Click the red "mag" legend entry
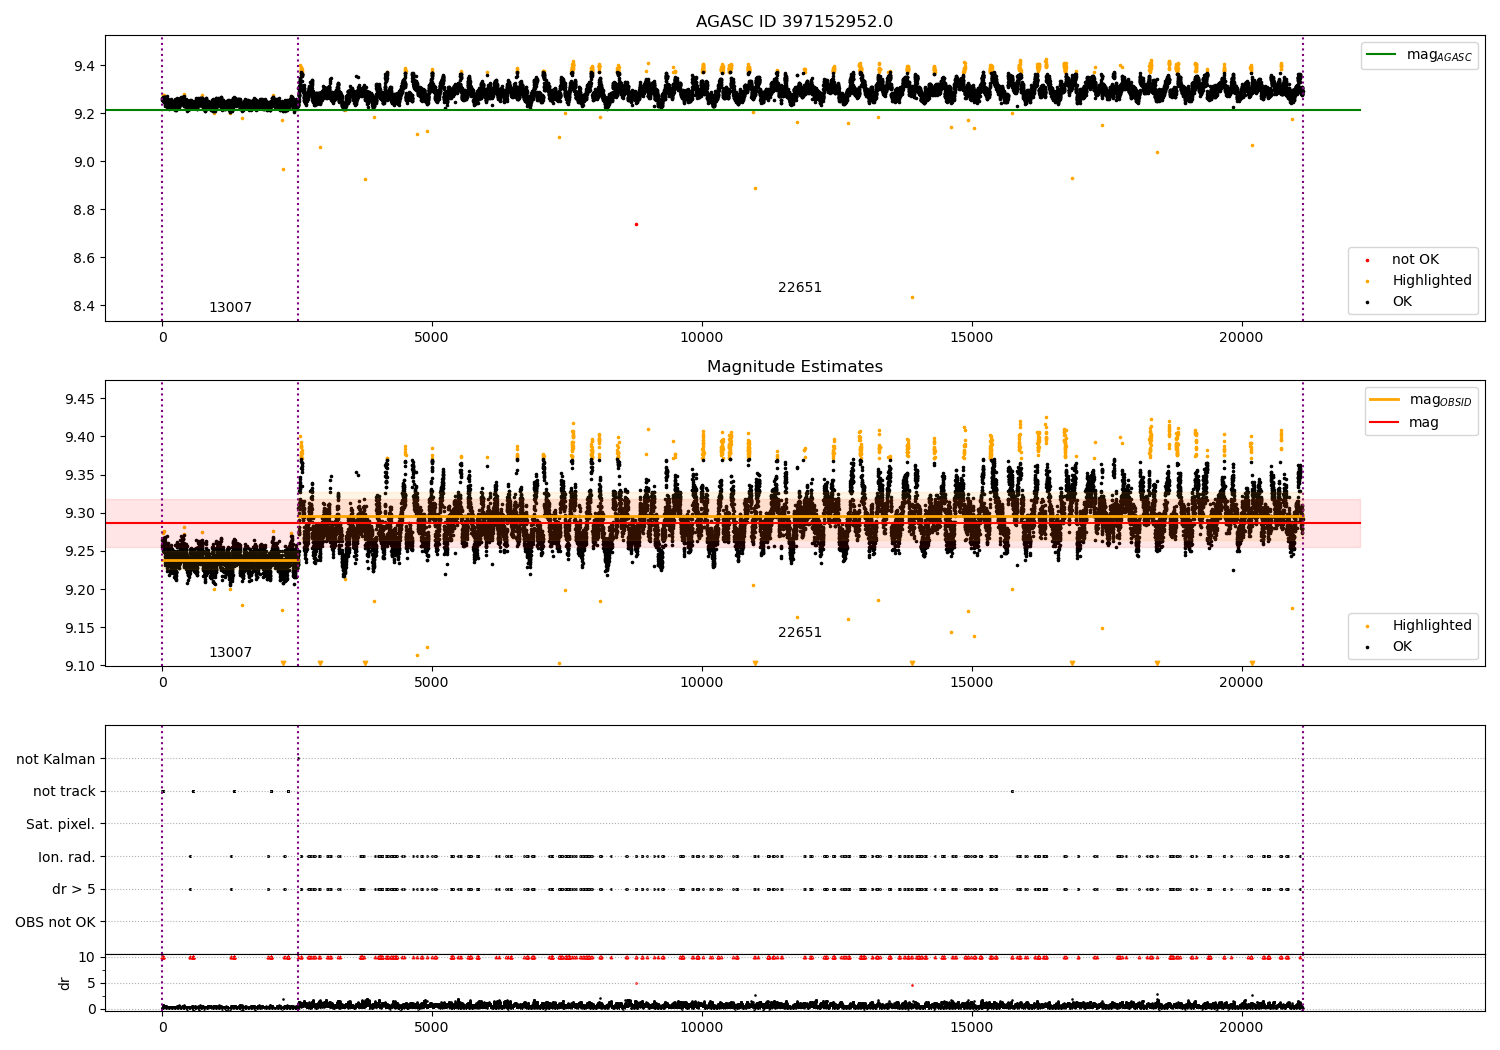 tap(1404, 423)
